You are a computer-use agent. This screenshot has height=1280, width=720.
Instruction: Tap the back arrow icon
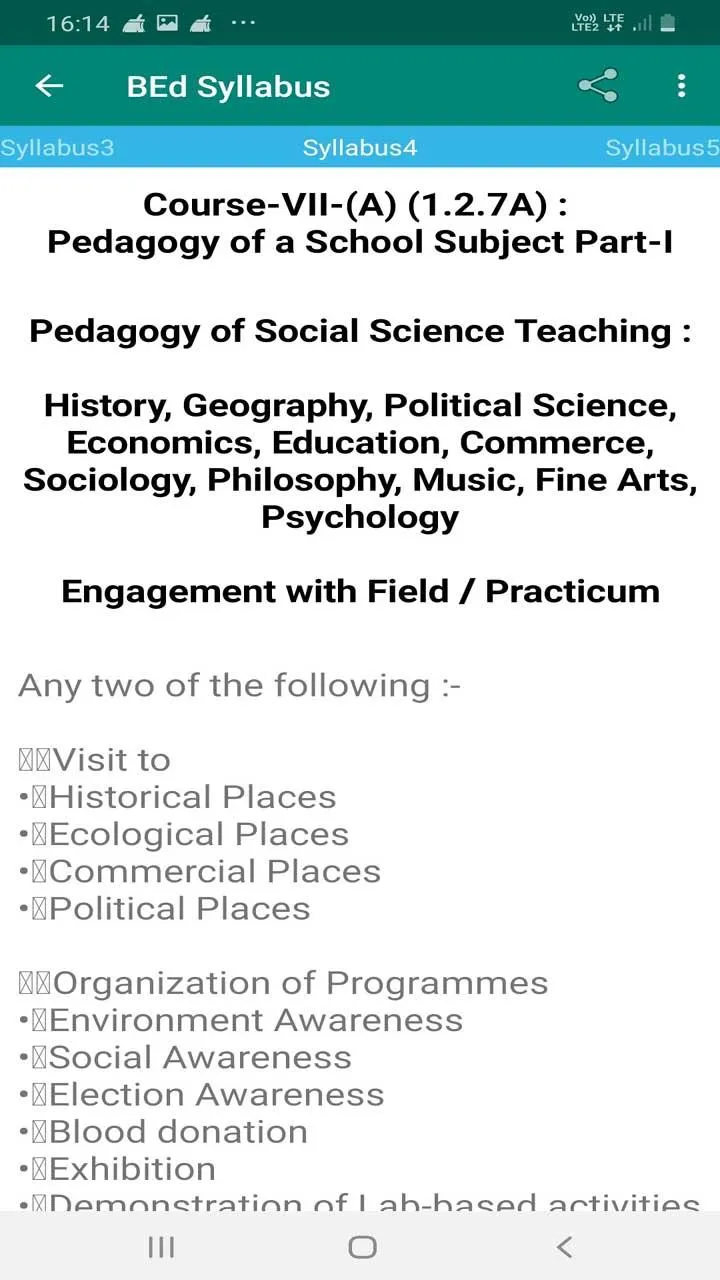(49, 86)
